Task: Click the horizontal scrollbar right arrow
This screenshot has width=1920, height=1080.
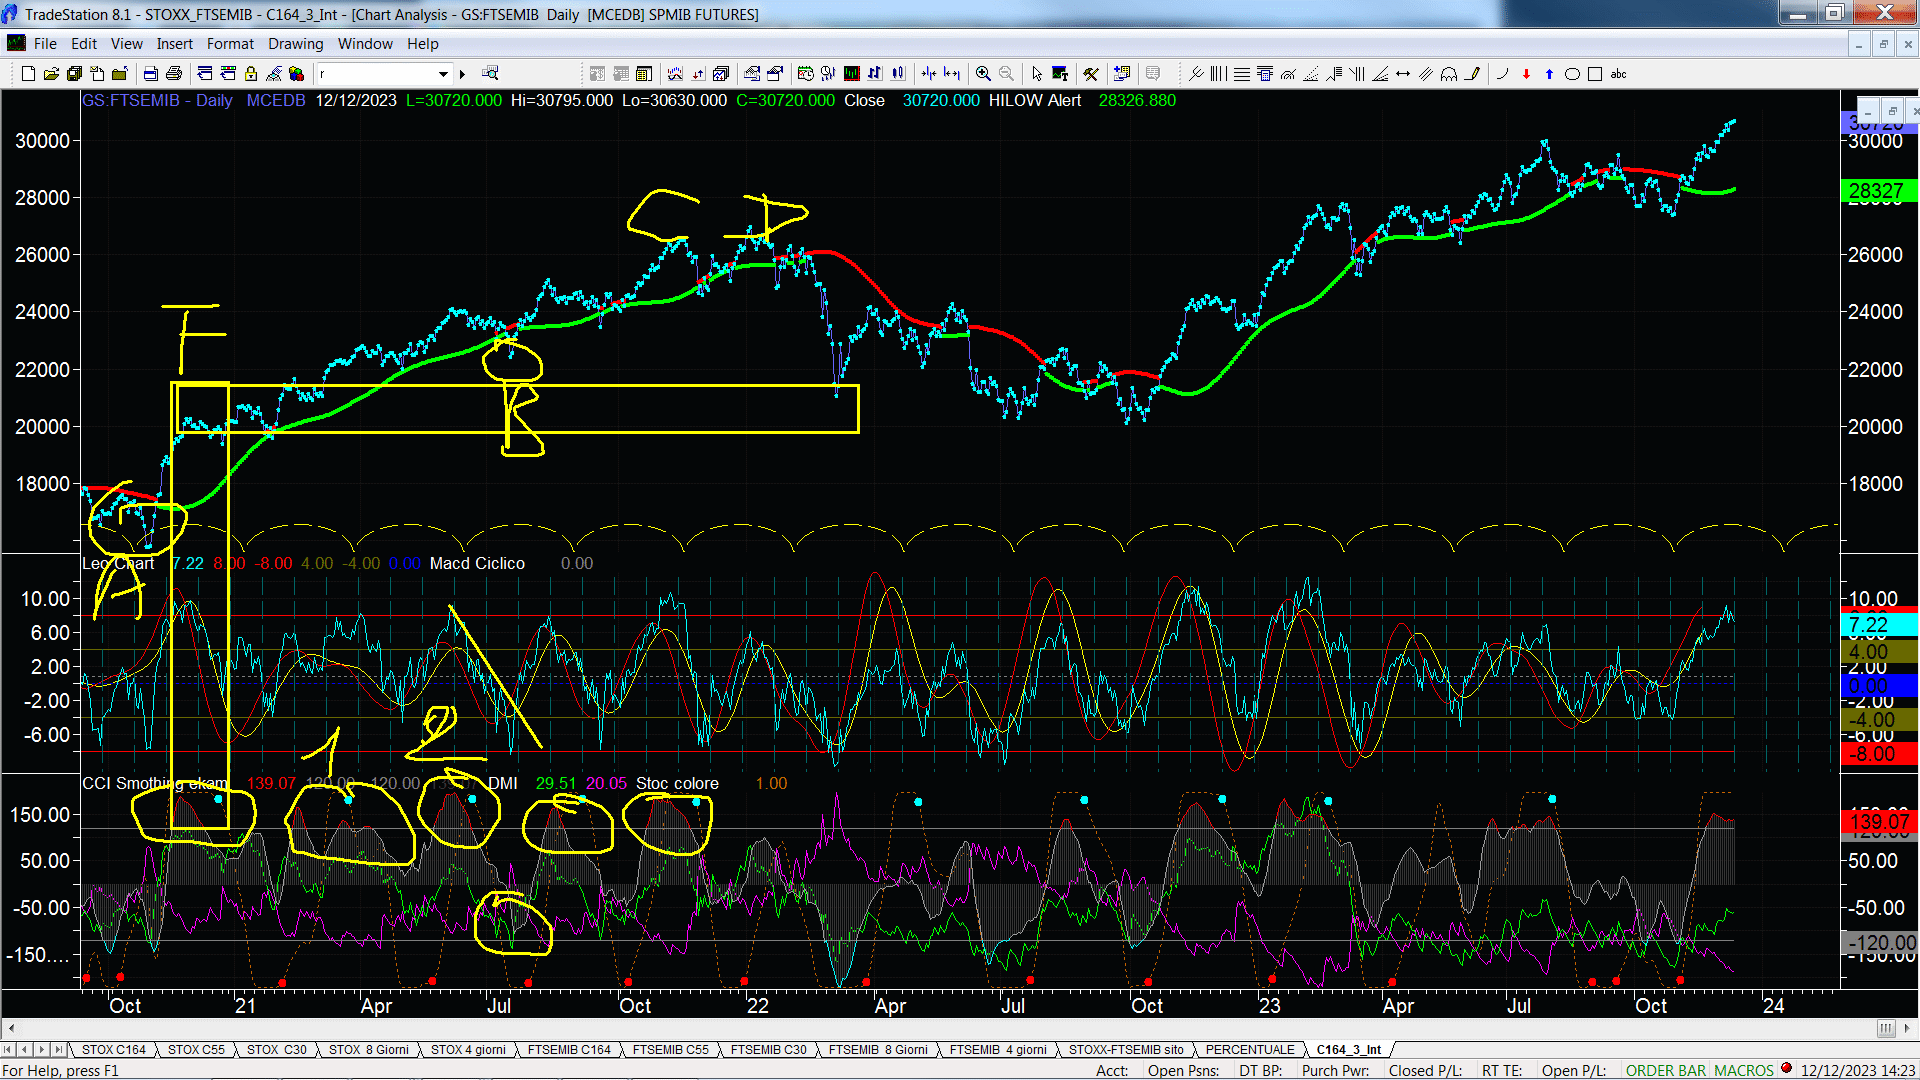Action: [x=1908, y=1028]
